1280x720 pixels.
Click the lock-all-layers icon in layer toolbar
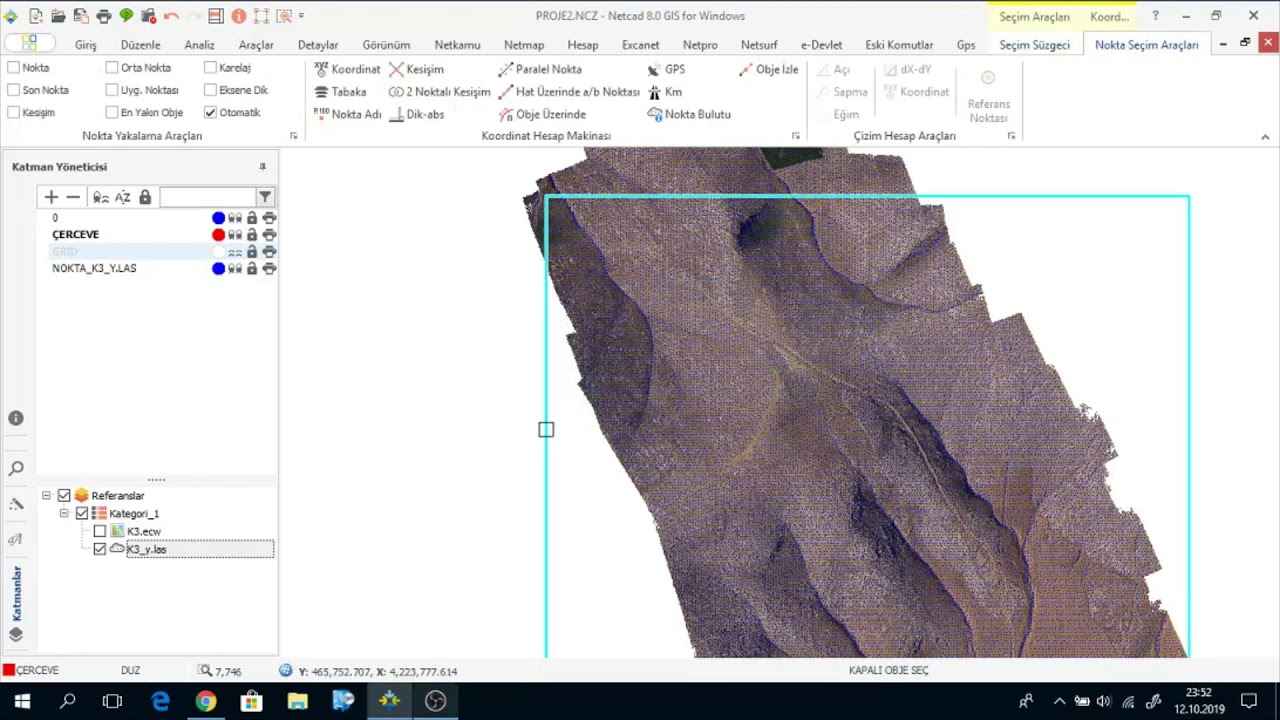pos(145,197)
